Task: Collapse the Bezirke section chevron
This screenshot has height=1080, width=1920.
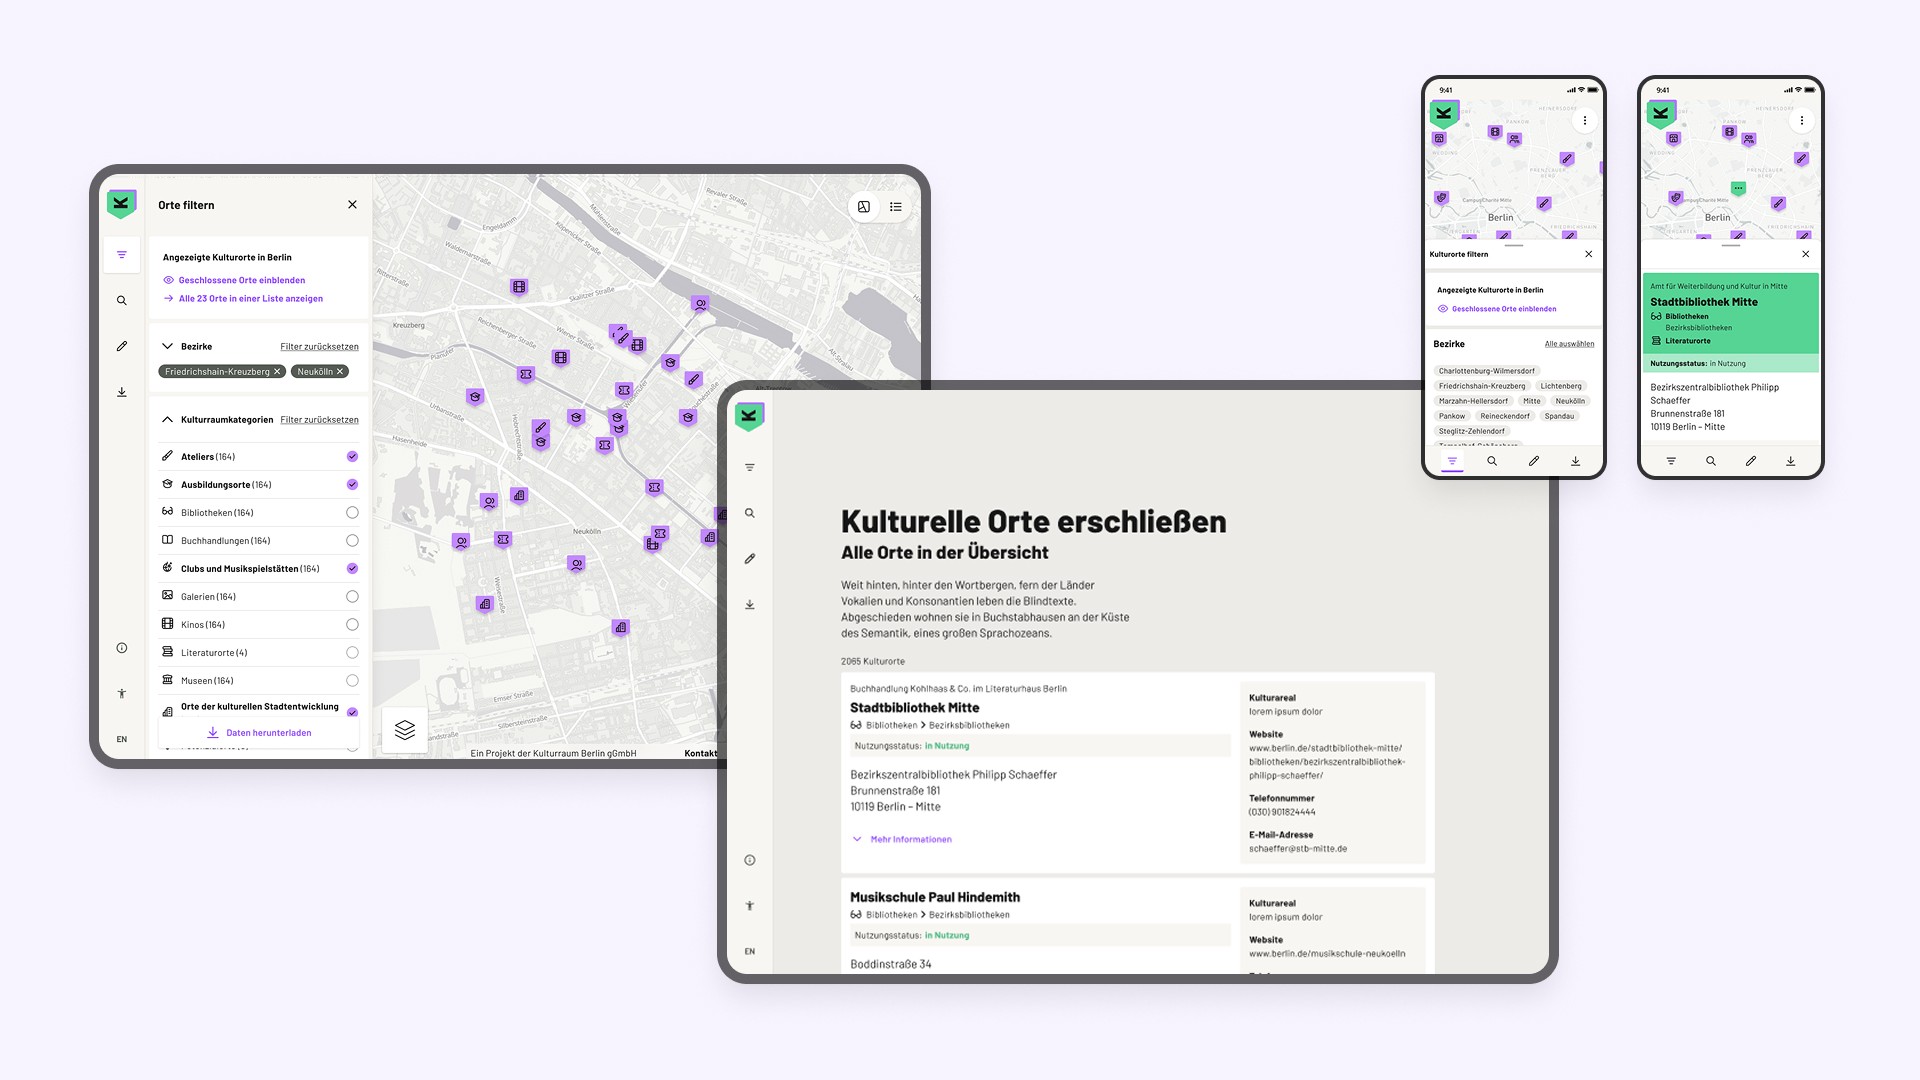Action: [x=167, y=346]
